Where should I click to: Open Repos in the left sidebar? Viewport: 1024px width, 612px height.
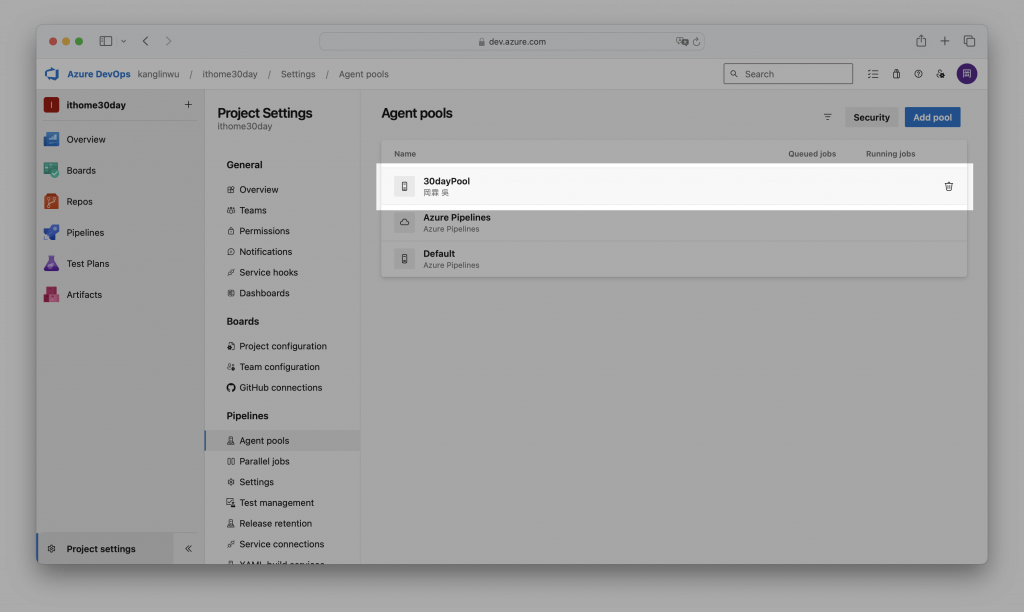pos(79,201)
